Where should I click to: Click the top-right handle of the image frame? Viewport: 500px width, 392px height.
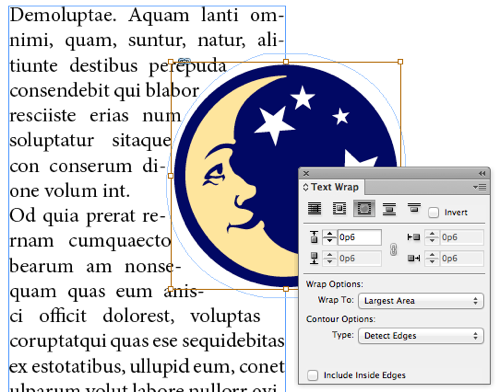pos(400,62)
